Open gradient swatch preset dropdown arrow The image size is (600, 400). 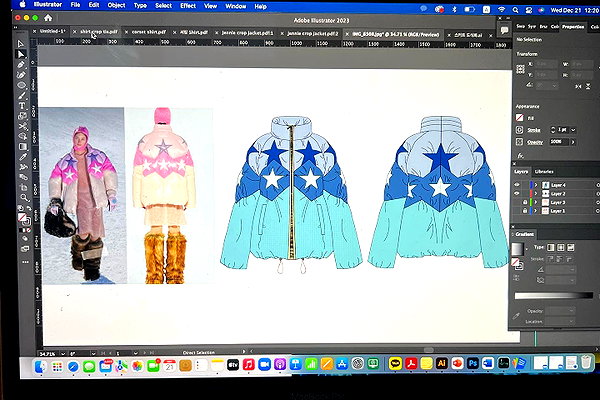pos(527,249)
